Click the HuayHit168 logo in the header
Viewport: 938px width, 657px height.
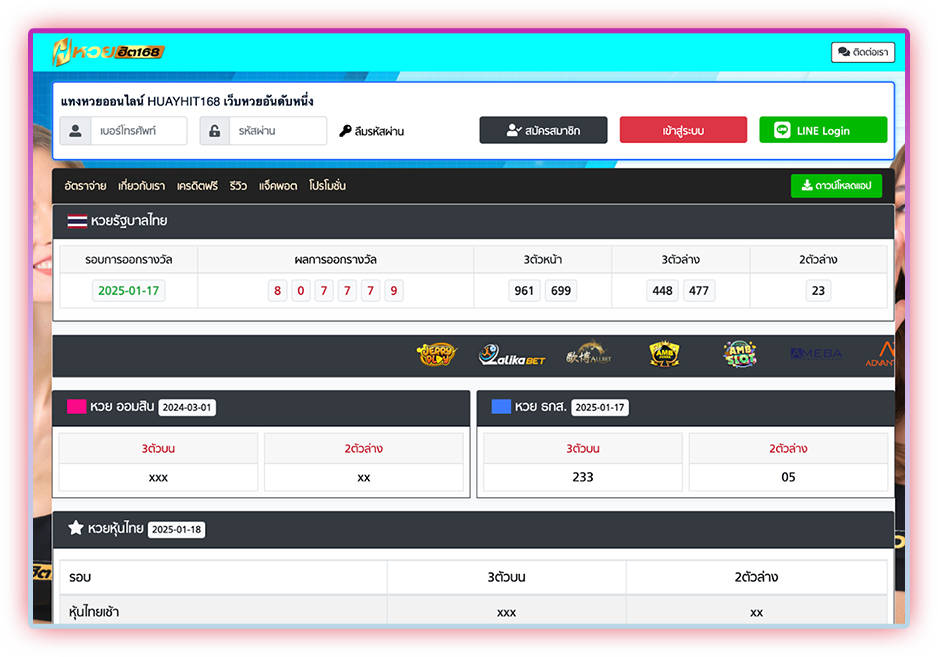point(108,51)
